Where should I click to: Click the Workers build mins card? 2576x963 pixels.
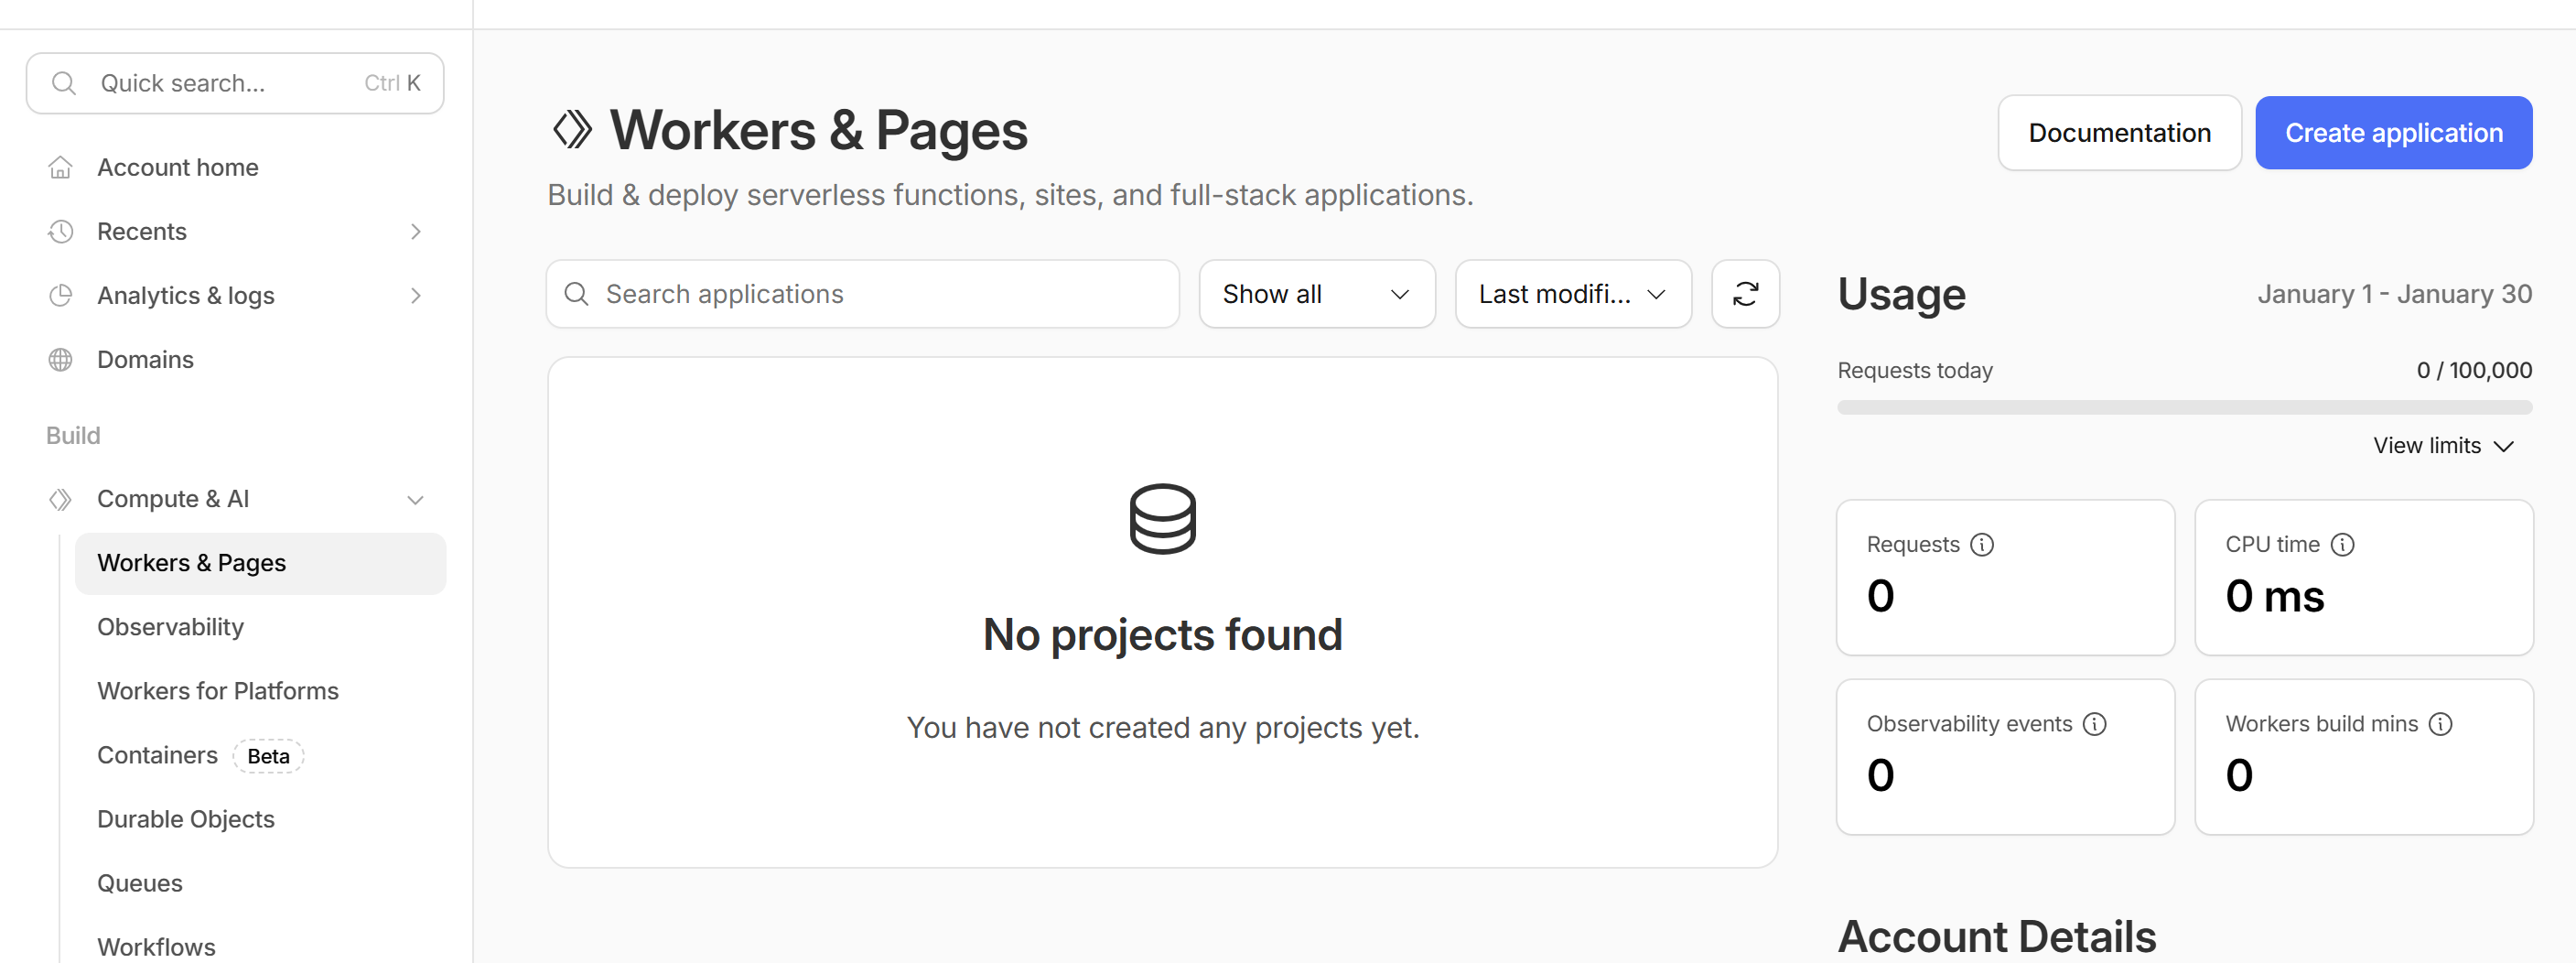(x=2363, y=756)
